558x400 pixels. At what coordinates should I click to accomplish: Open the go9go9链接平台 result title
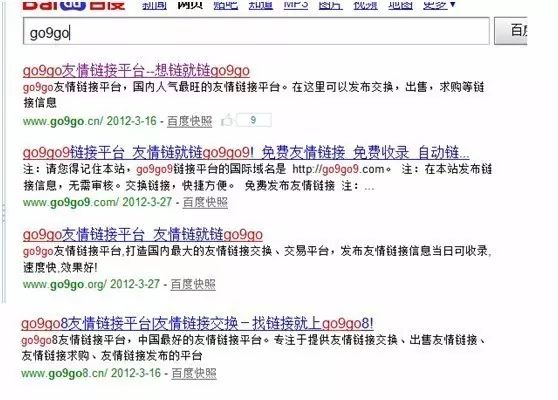(246, 153)
